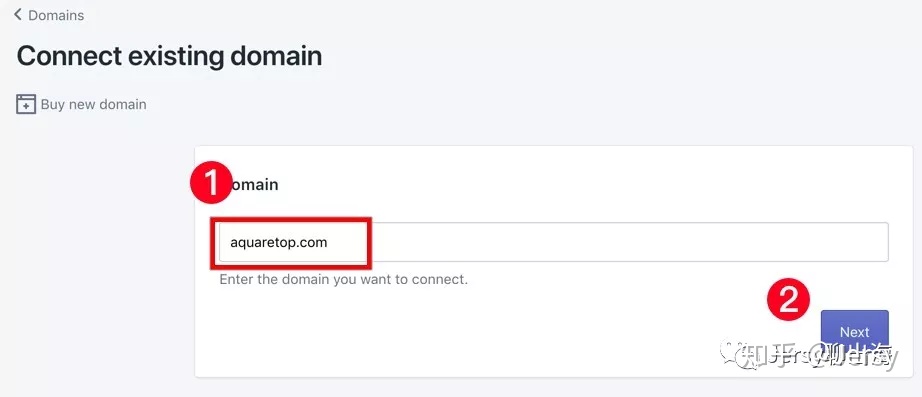Focus the domain input containing aquaretop.com
This screenshot has height=397, width=922.
pyautogui.click(x=553, y=242)
